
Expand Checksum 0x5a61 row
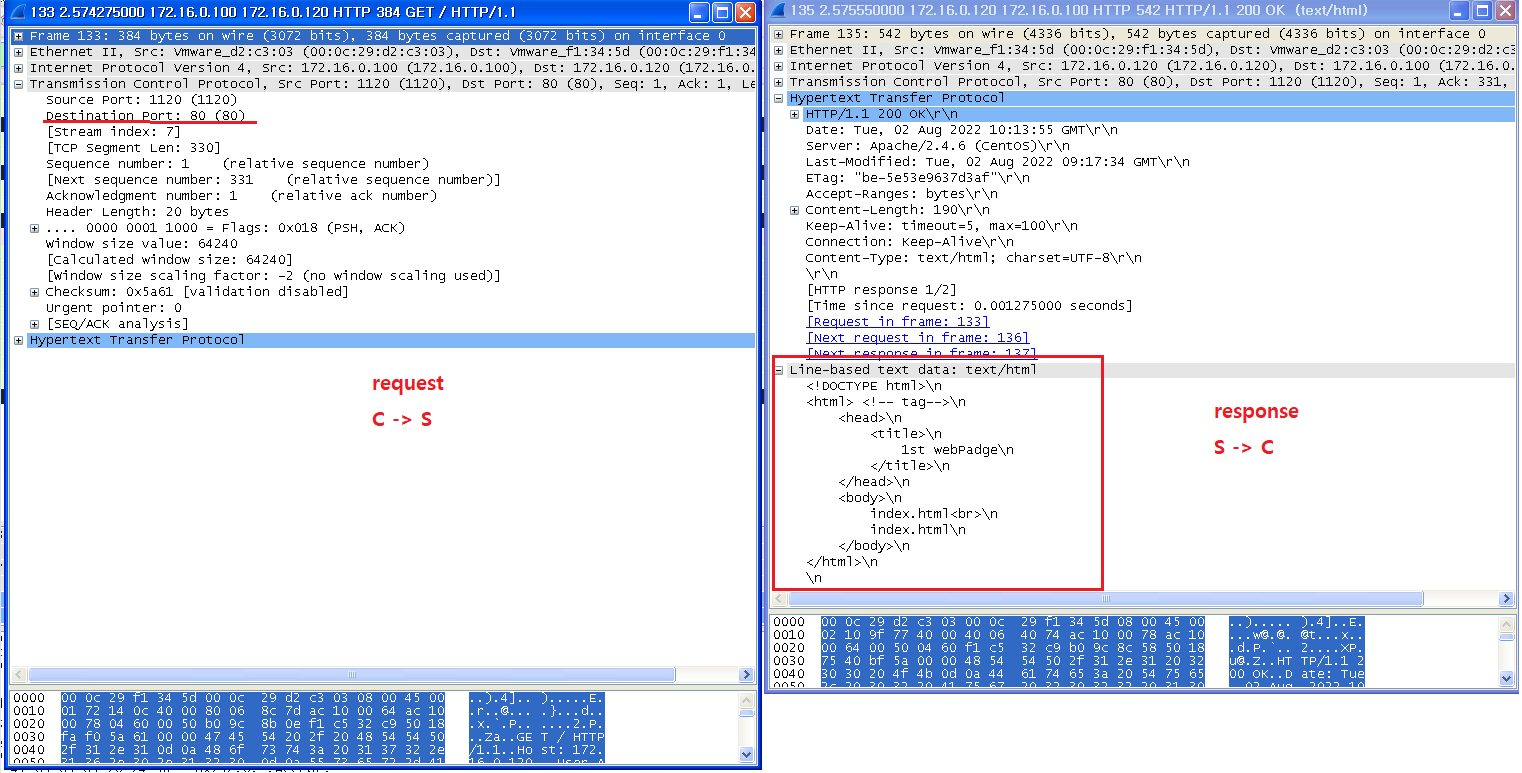[35, 292]
